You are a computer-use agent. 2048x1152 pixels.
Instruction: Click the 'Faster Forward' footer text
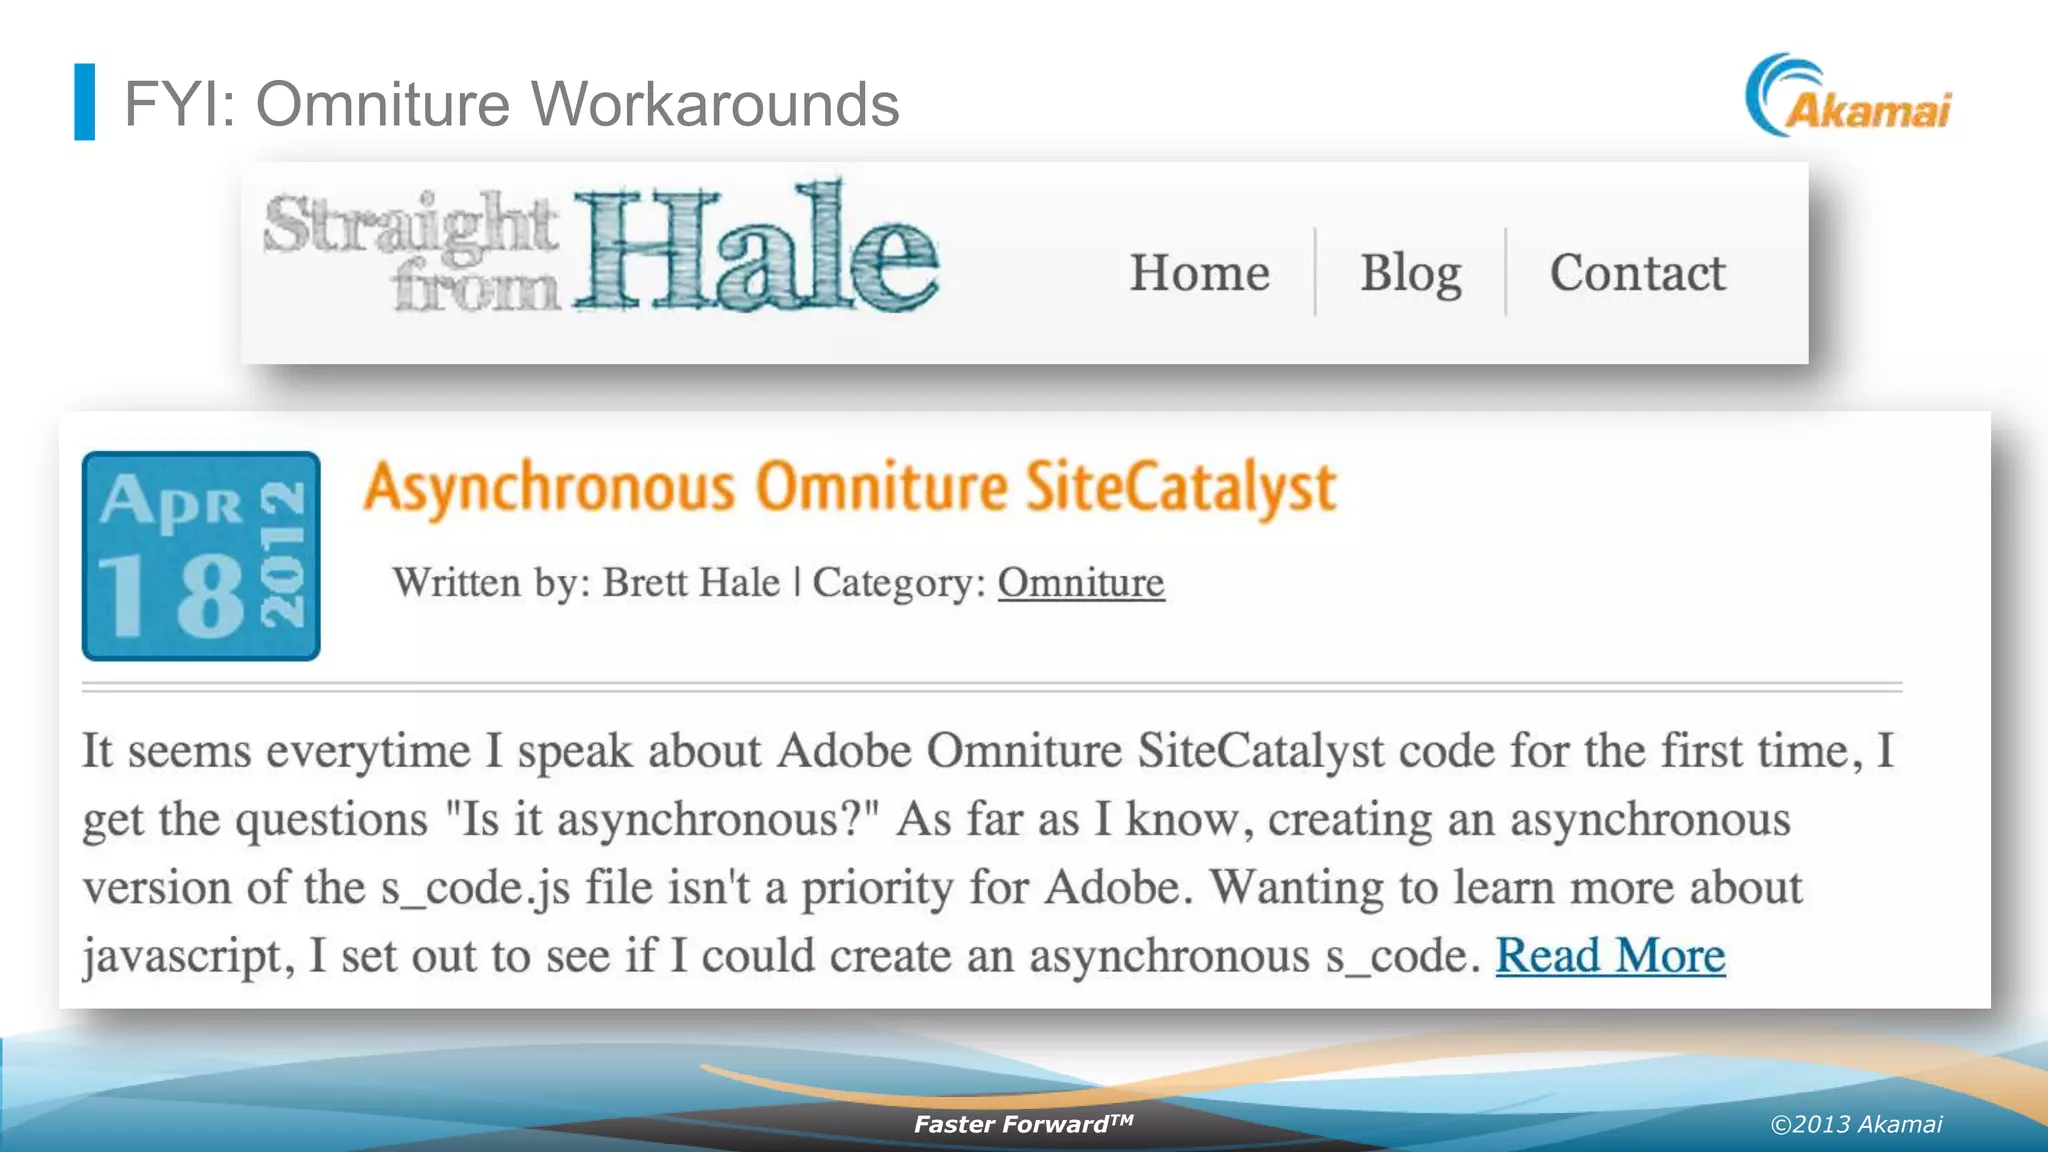[1023, 1123]
